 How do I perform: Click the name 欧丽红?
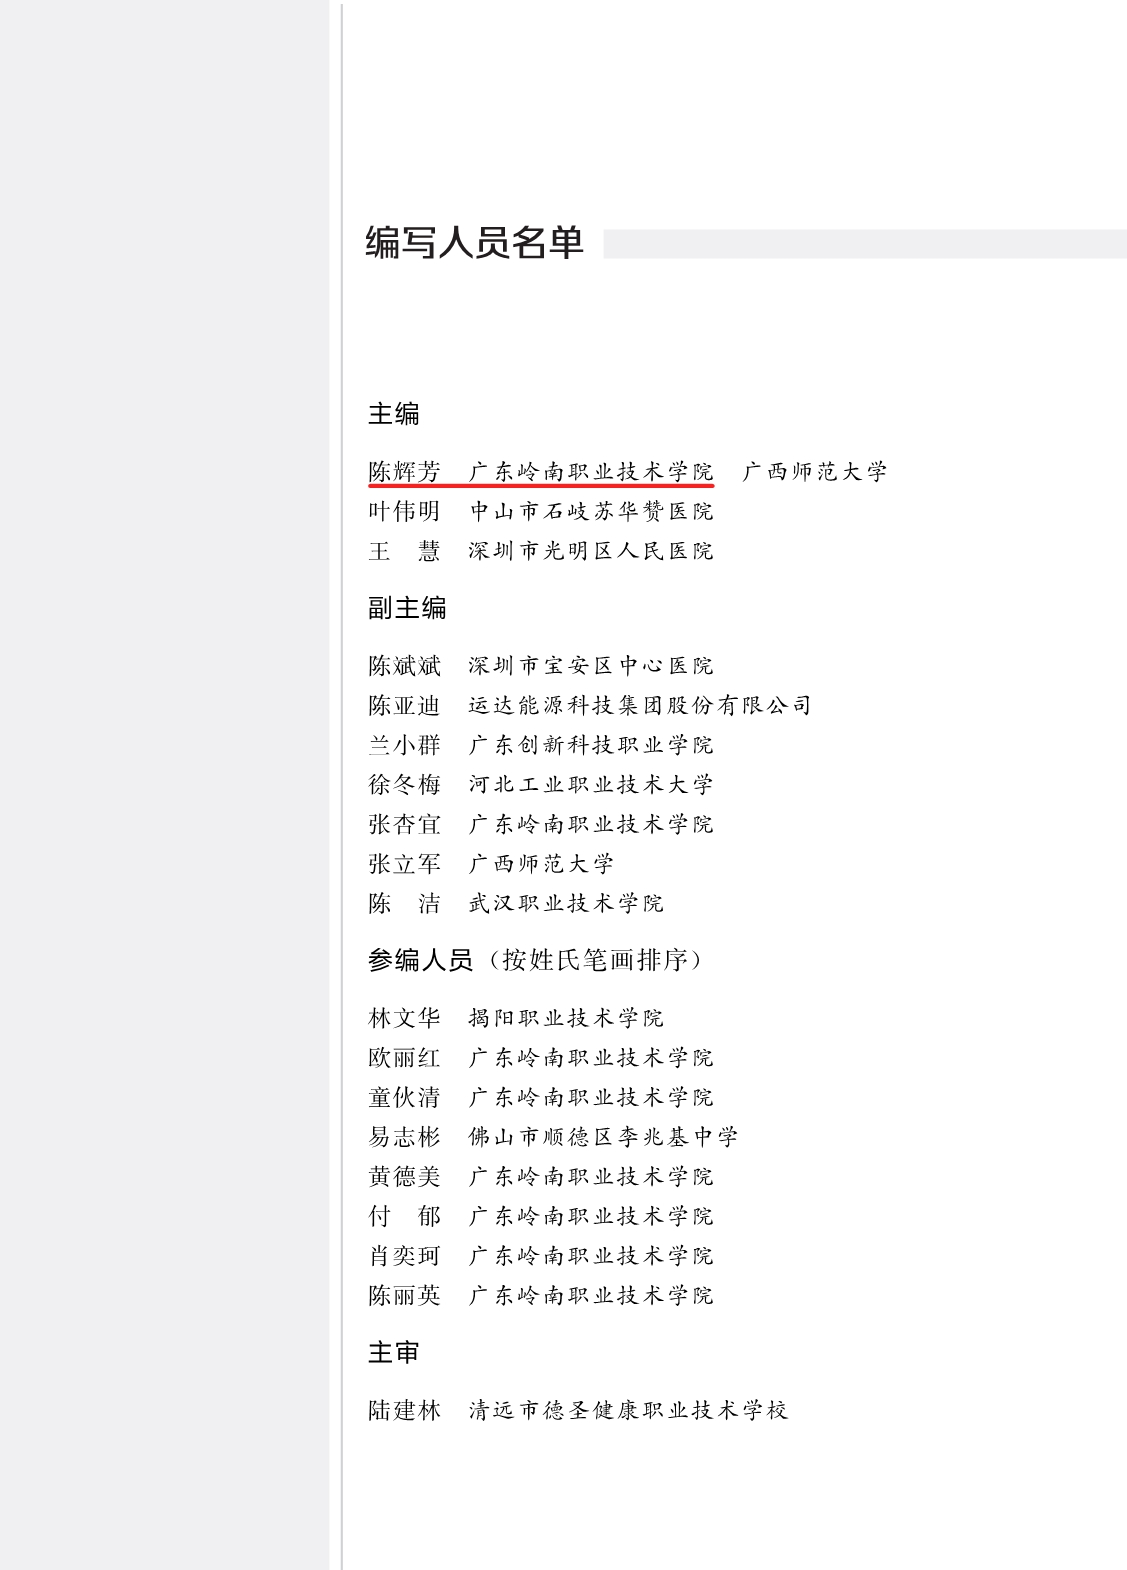click(405, 1058)
